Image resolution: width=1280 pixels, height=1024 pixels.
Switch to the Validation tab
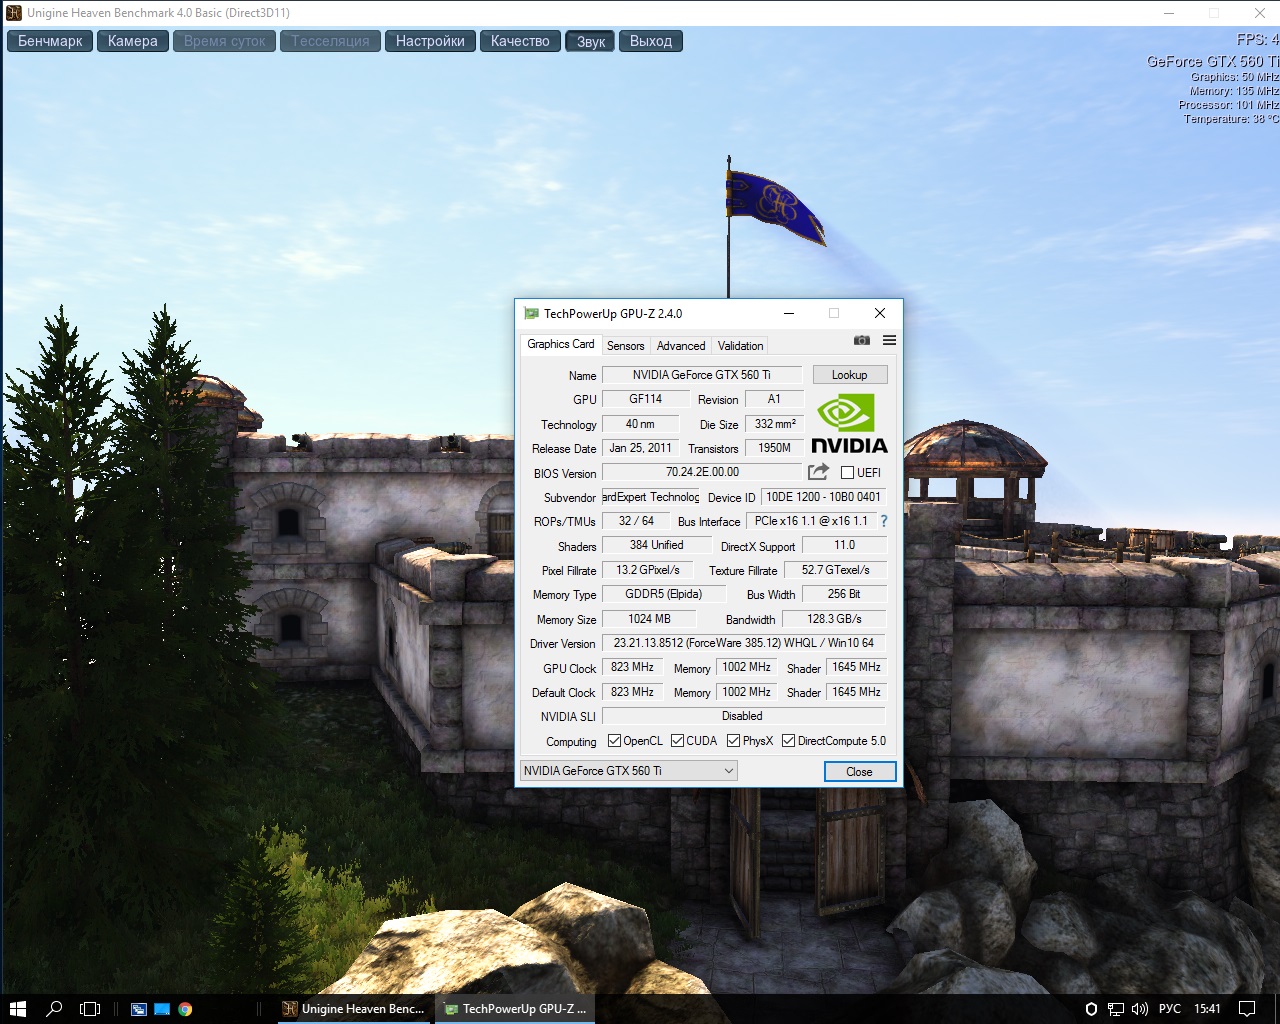coord(740,346)
